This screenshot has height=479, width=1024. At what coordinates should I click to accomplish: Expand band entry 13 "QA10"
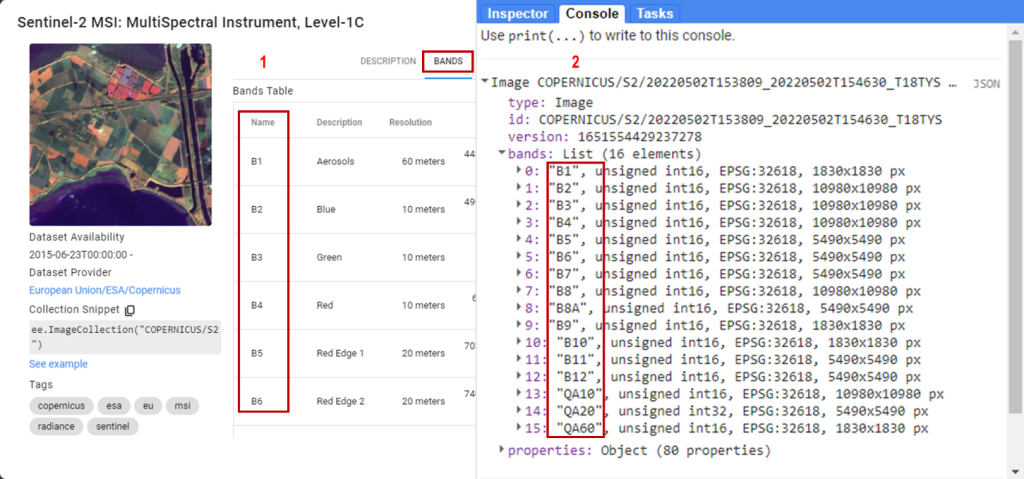click(x=518, y=395)
